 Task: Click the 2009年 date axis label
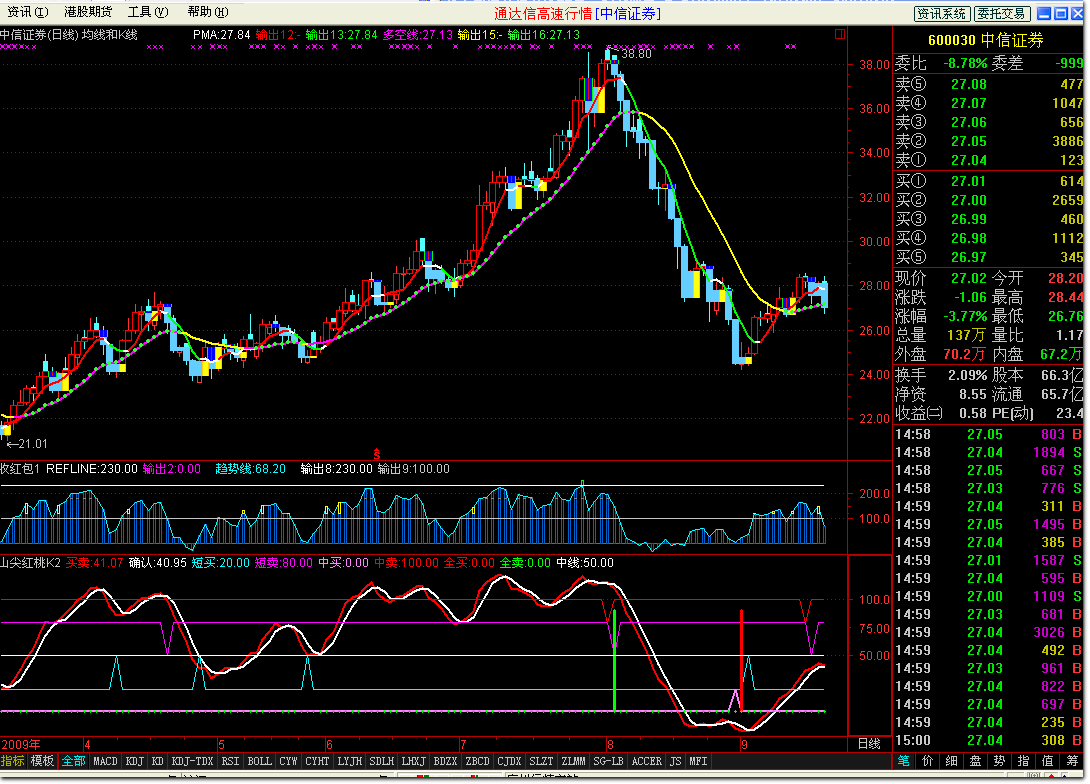[x=21, y=744]
